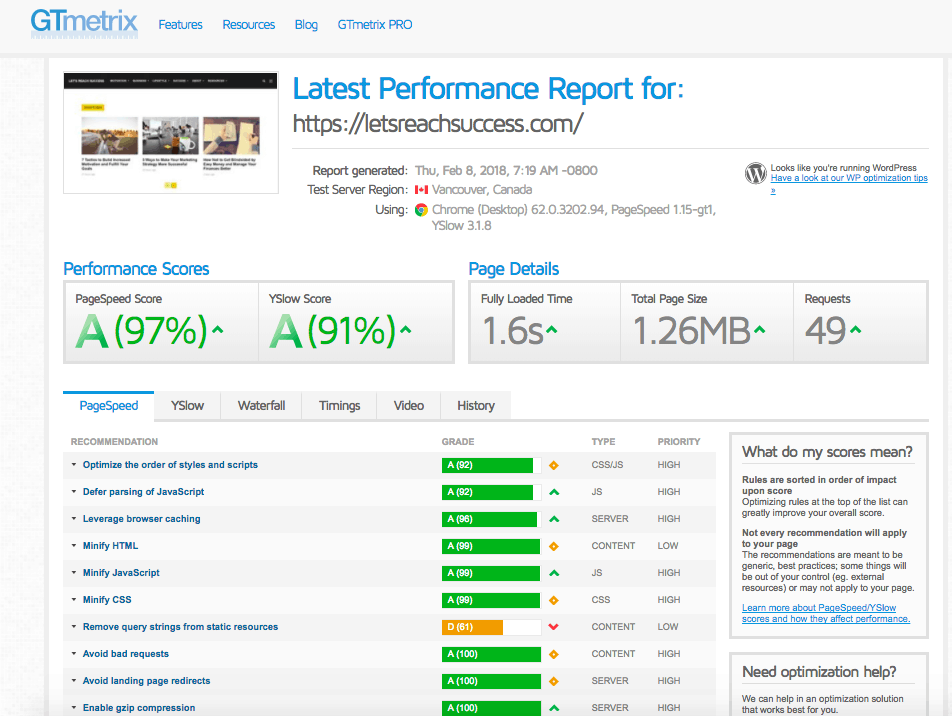Click orange diamond icon beside Minify HTML
This screenshot has height=716, width=952.
pyautogui.click(x=553, y=546)
